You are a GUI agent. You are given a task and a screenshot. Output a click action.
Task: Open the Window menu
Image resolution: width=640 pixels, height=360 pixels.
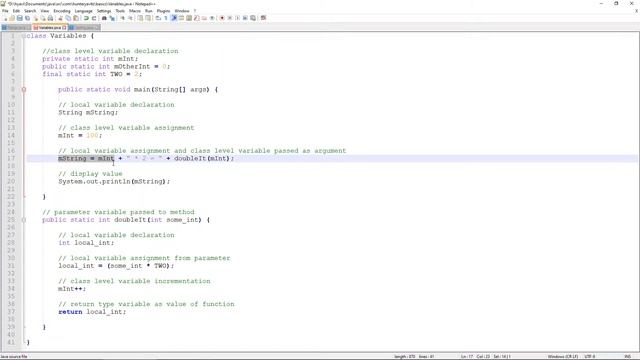tap(182, 11)
